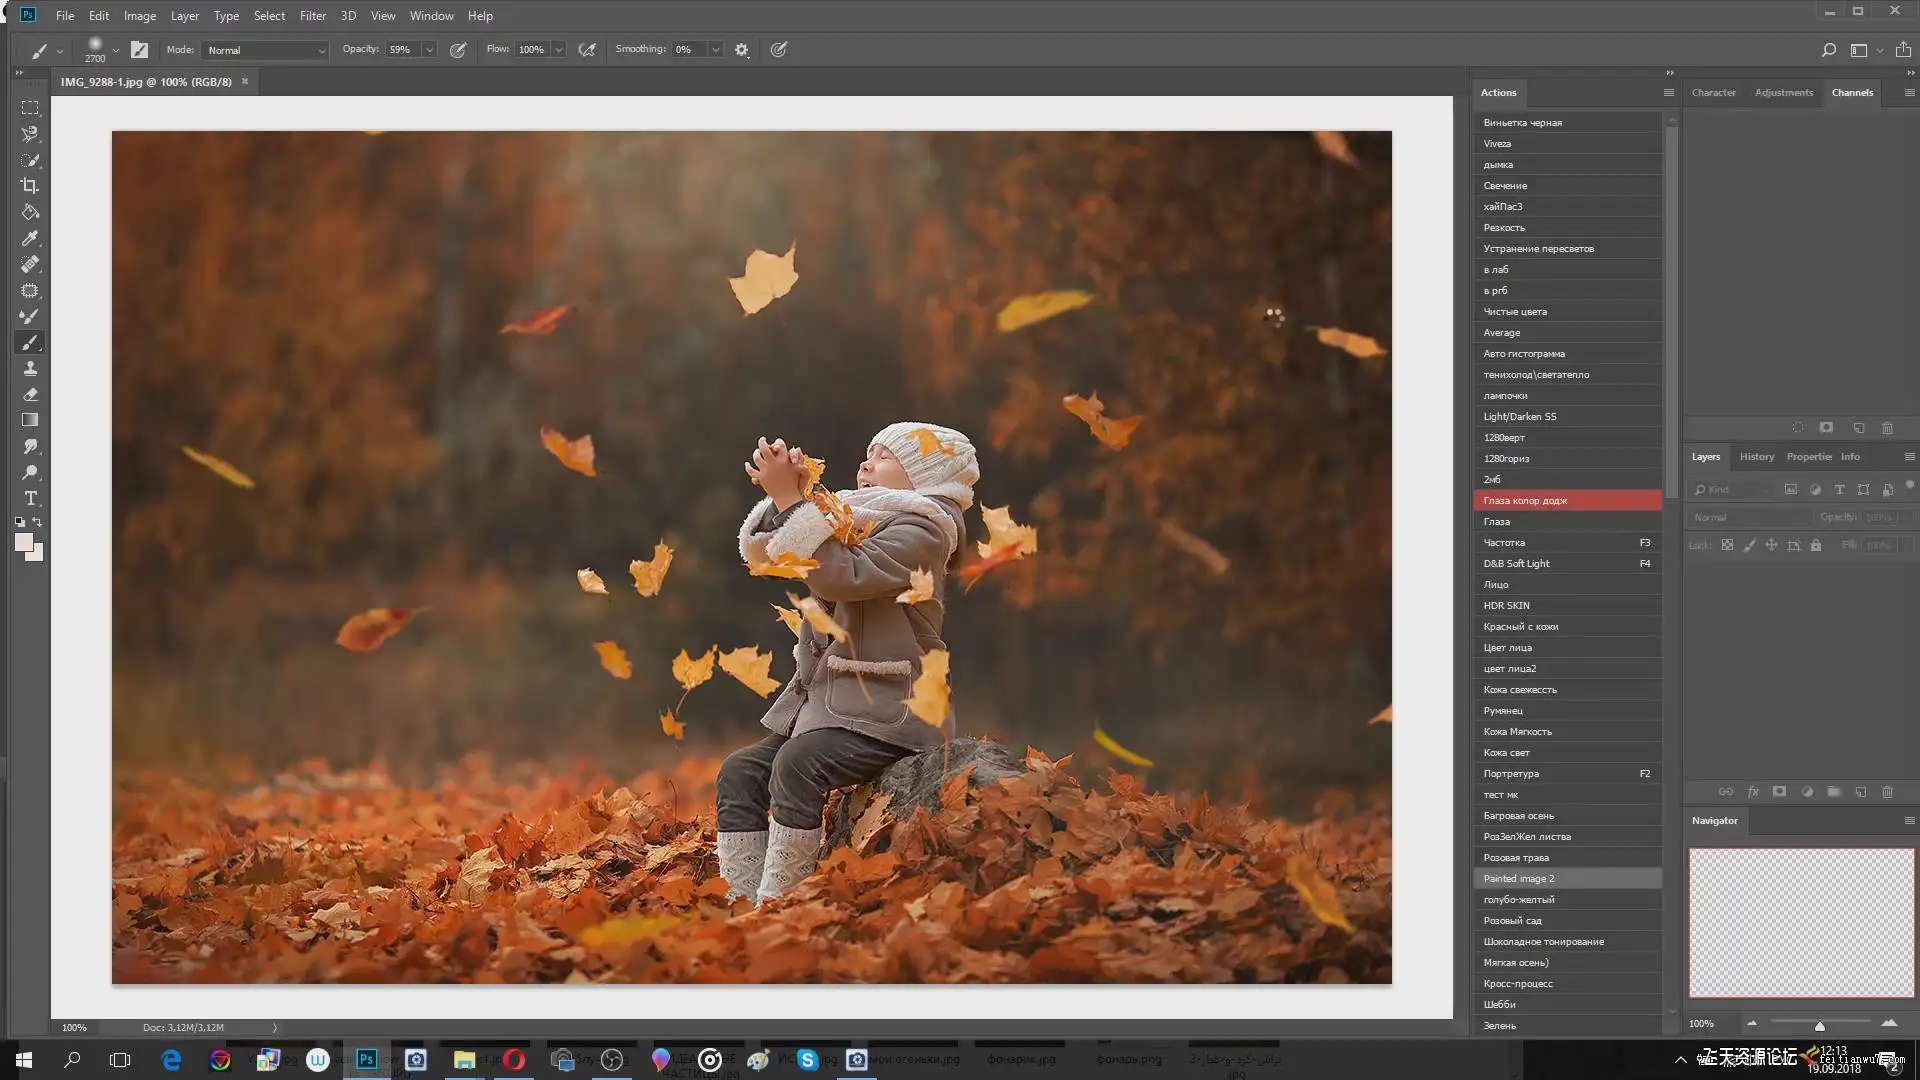Enable airbrush-style build-up effects
This screenshot has height=1080, width=1920.
pyautogui.click(x=587, y=50)
